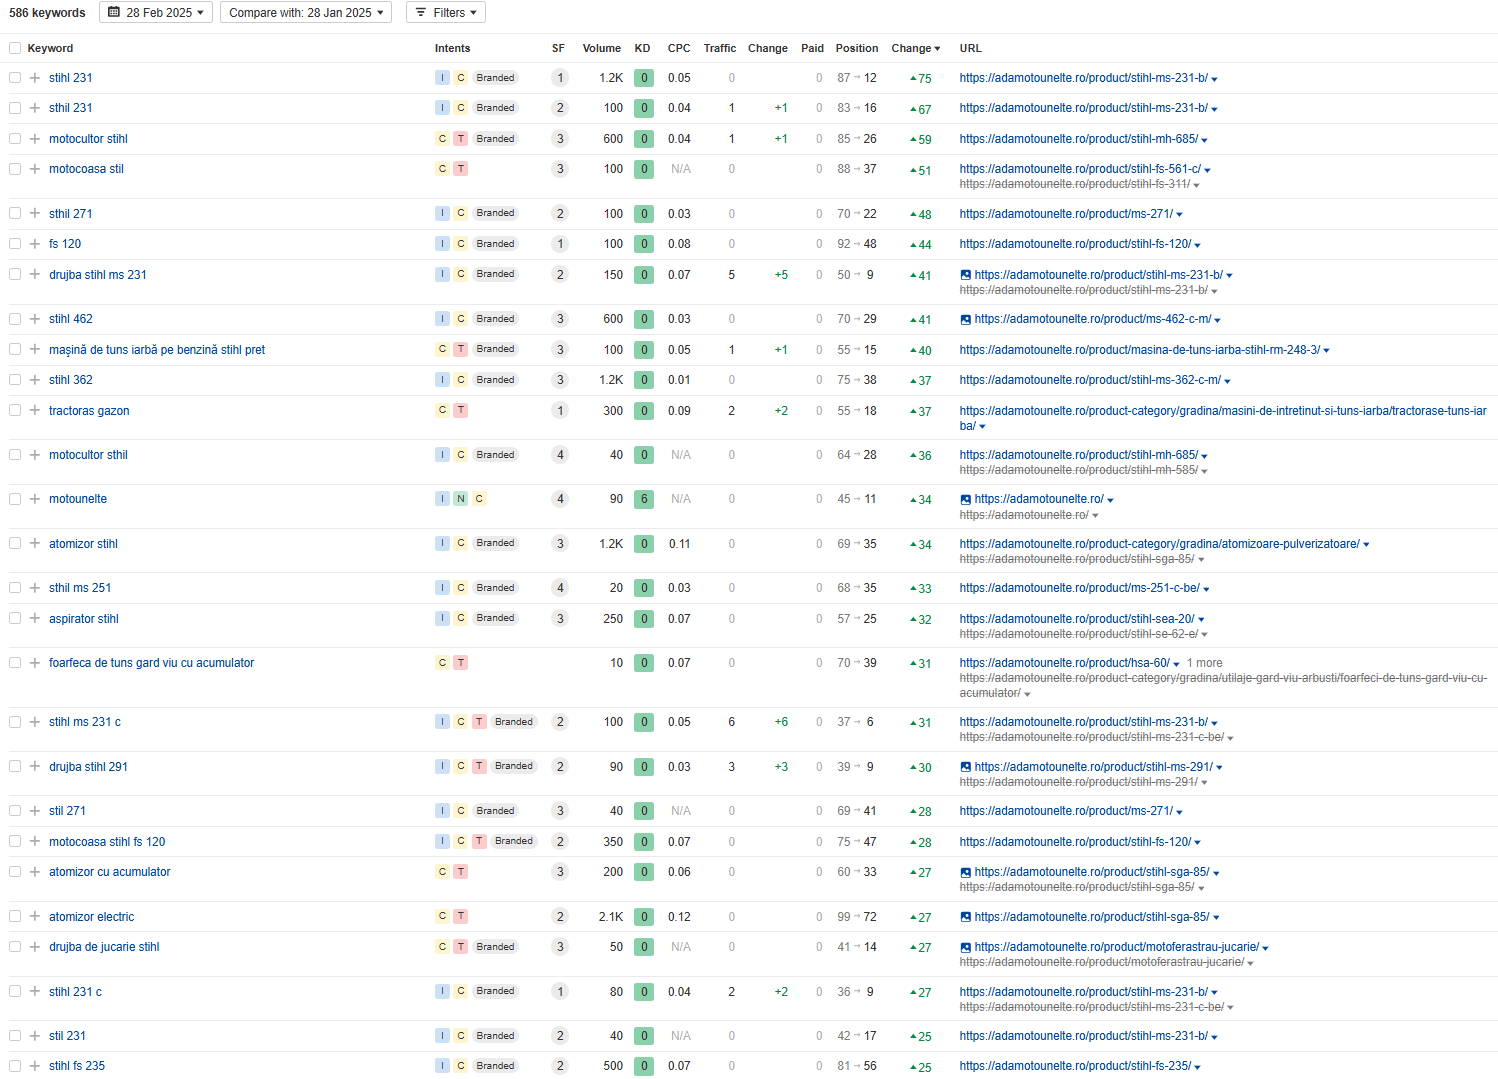Click the sorted position Change column header
The height and width of the screenshot is (1079, 1498).
[x=915, y=48]
